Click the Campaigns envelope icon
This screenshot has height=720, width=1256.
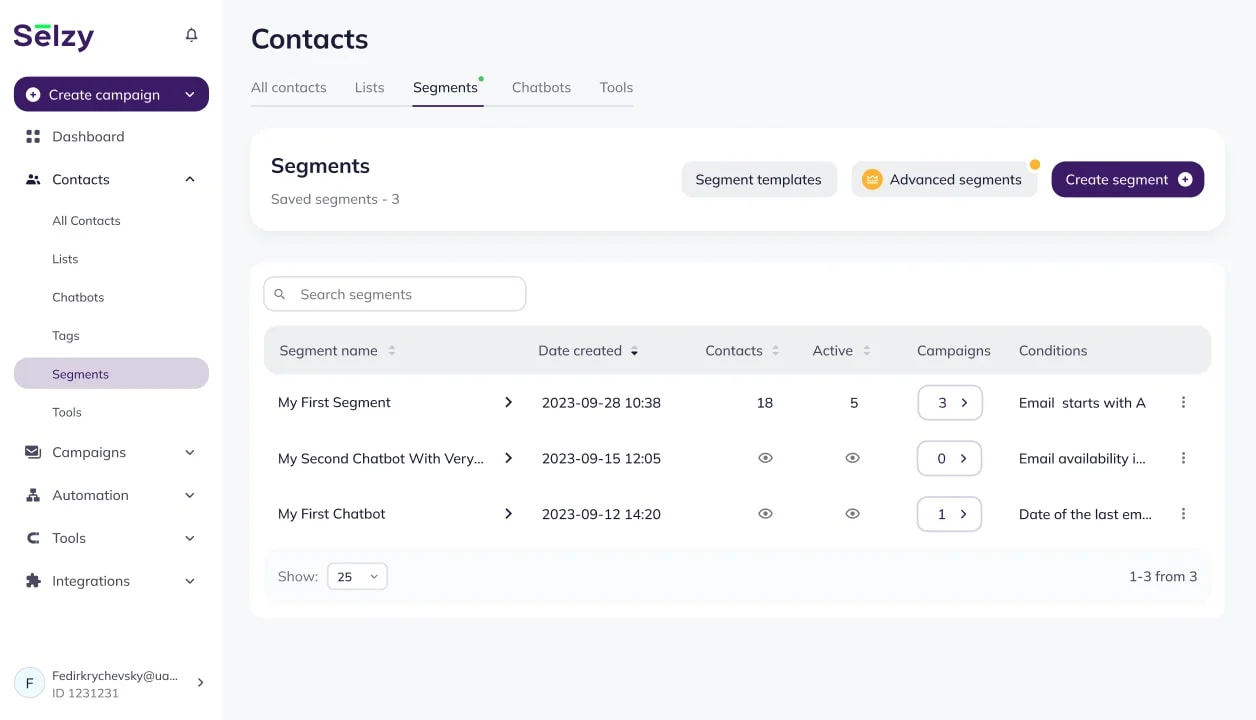pyautogui.click(x=33, y=452)
